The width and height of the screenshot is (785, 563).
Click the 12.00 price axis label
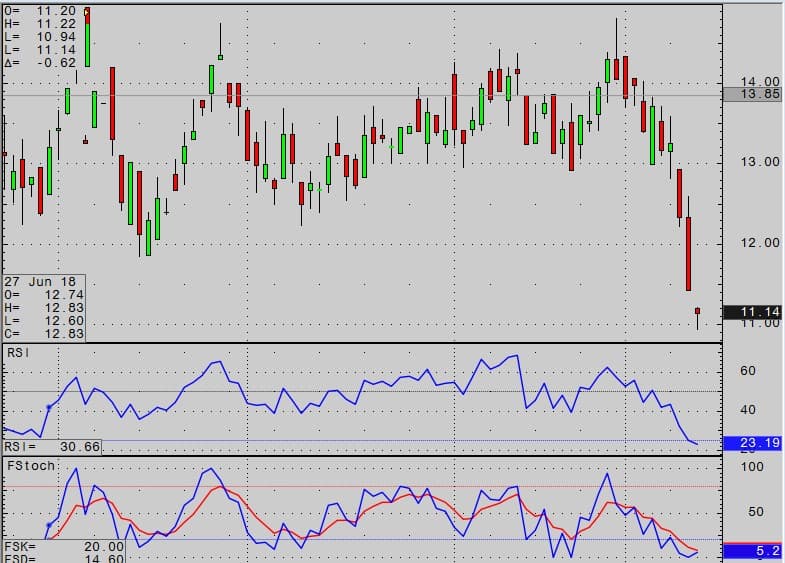760,243
